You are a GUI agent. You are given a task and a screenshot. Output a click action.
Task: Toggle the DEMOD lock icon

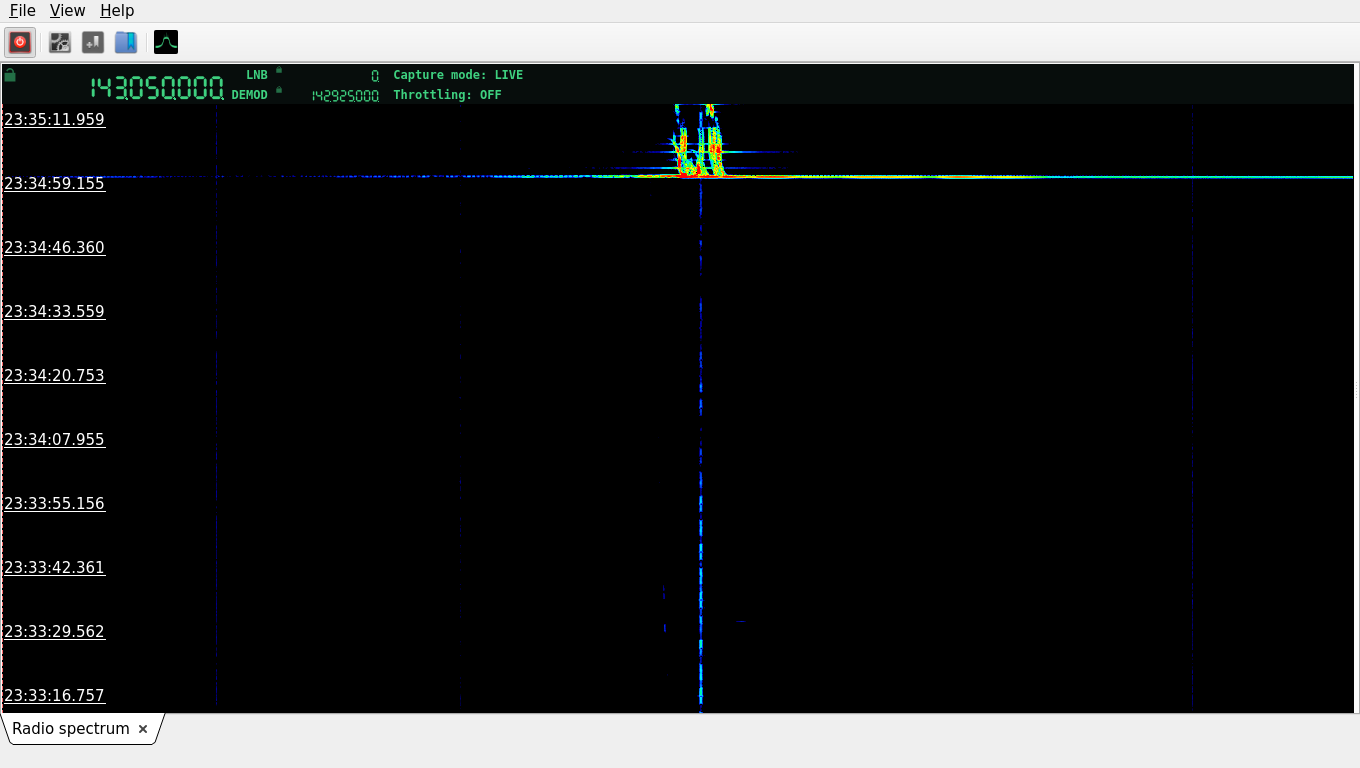(x=279, y=90)
